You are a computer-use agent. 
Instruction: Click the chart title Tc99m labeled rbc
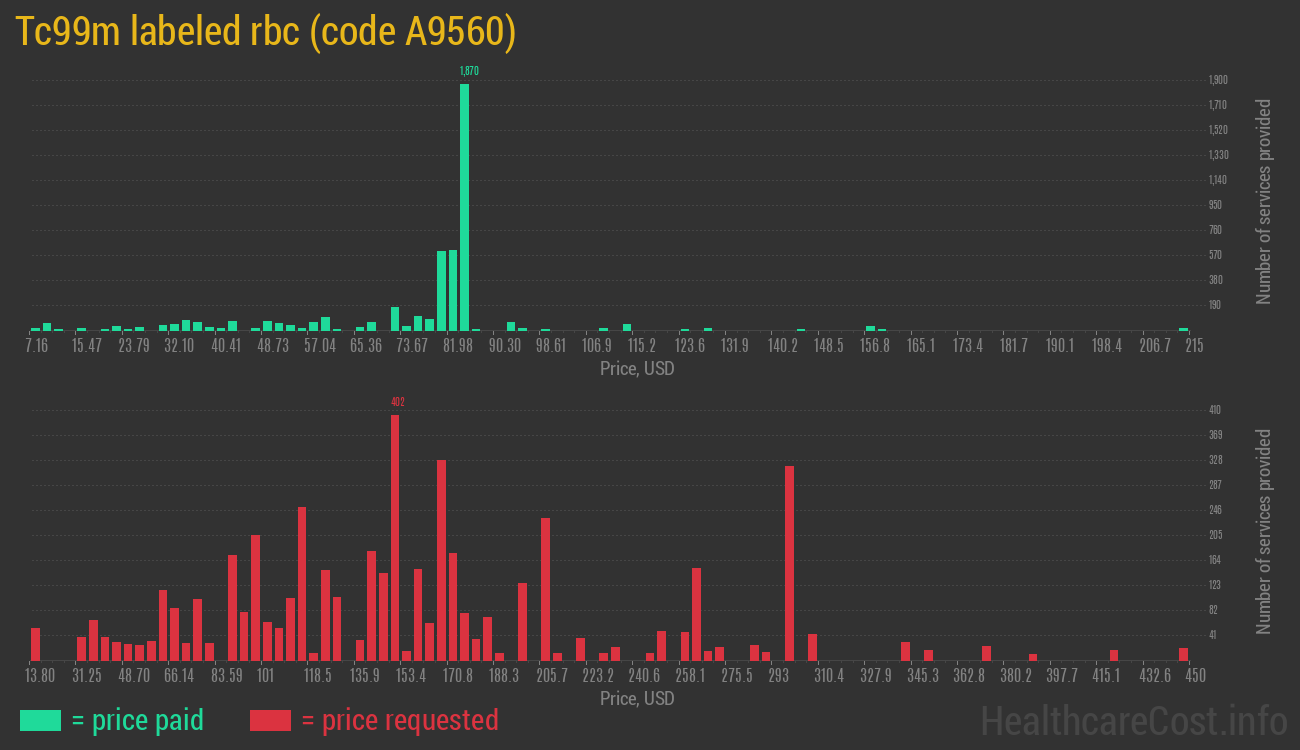[265, 33]
